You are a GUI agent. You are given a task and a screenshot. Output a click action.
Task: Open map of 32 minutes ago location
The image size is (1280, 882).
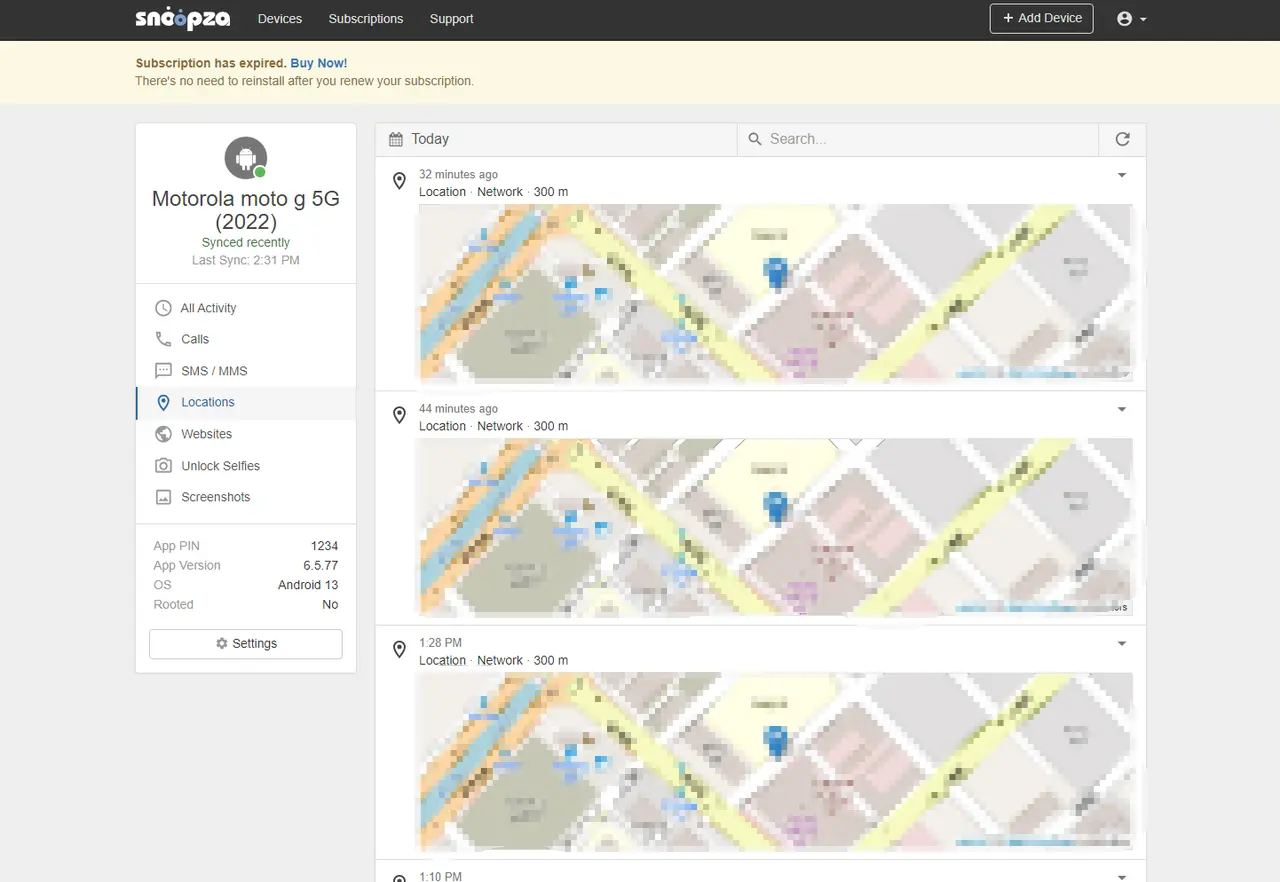click(775, 292)
